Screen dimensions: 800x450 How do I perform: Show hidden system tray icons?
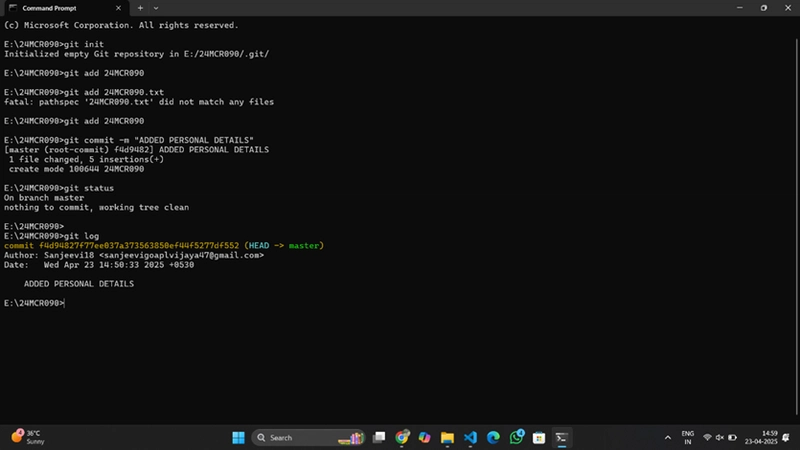[x=668, y=438]
